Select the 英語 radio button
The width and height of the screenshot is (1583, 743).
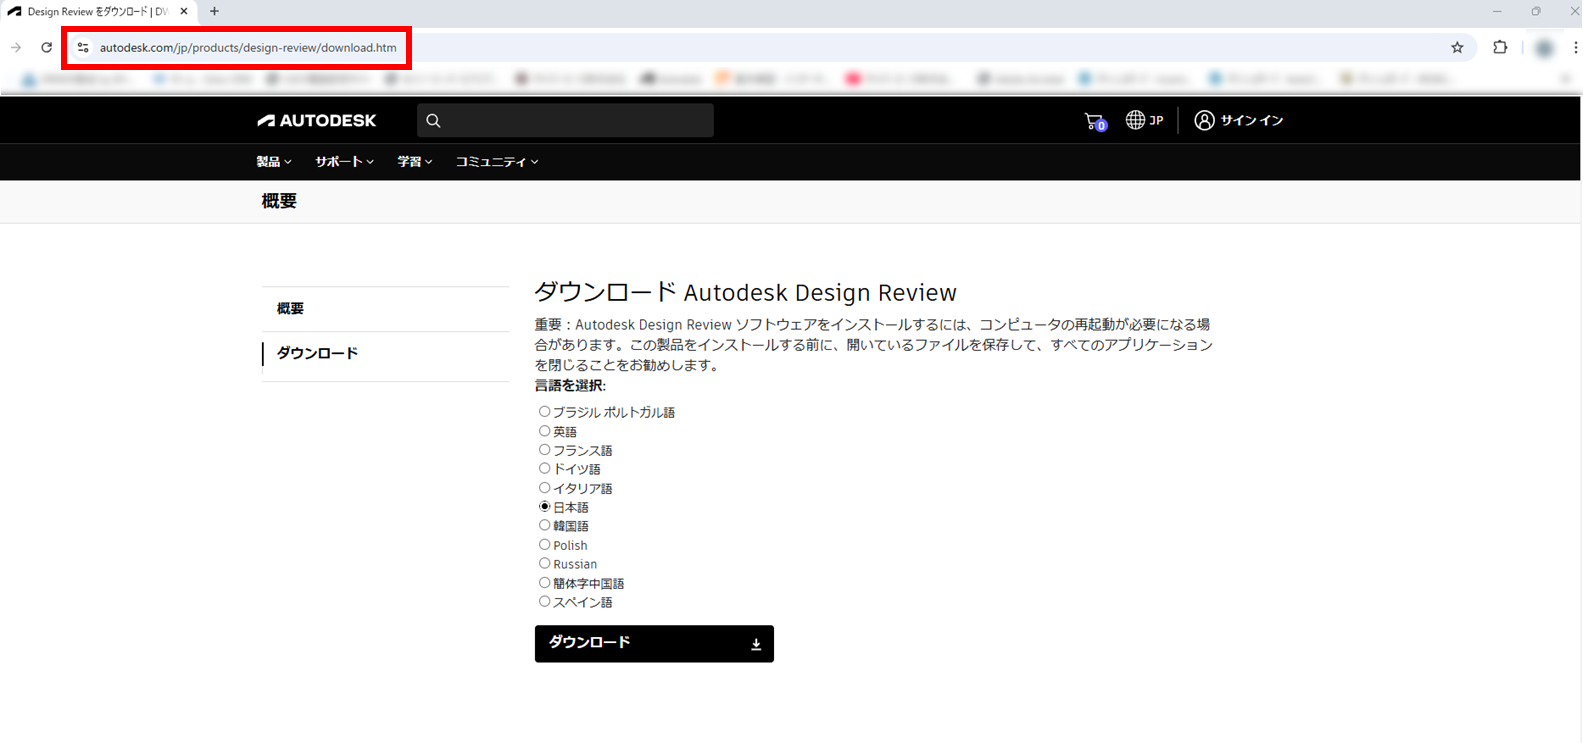[544, 431]
